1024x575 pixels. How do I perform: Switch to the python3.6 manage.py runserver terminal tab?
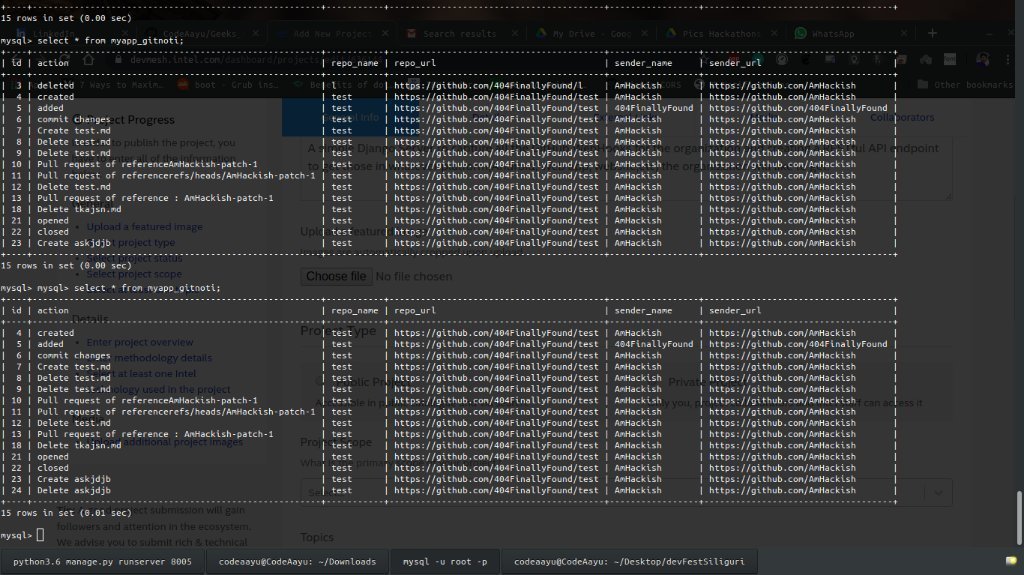103,561
